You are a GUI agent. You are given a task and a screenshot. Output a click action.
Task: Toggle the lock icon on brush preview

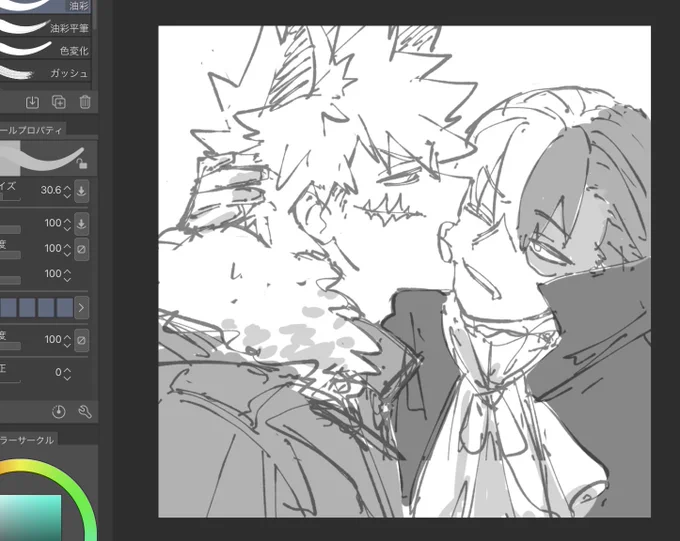[82, 163]
